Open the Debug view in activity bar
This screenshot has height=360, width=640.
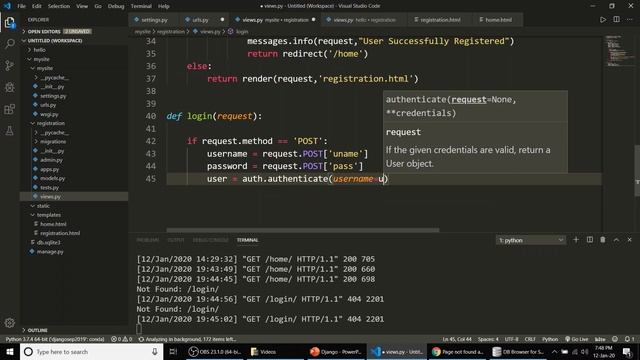click(10, 87)
